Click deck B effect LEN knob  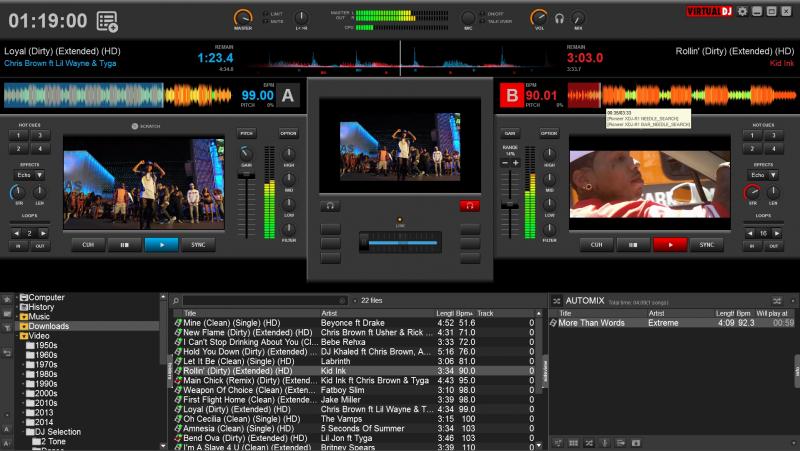coord(773,192)
